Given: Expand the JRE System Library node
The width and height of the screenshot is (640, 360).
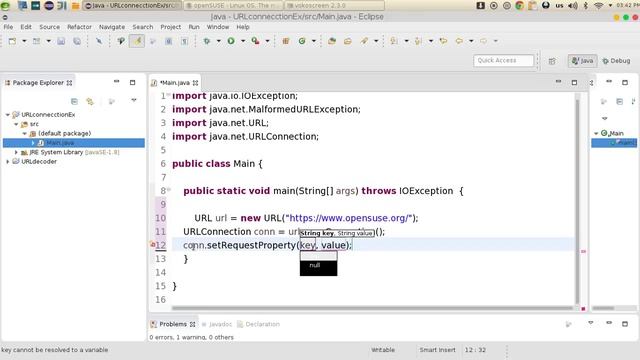Looking at the screenshot, I should click(16, 152).
